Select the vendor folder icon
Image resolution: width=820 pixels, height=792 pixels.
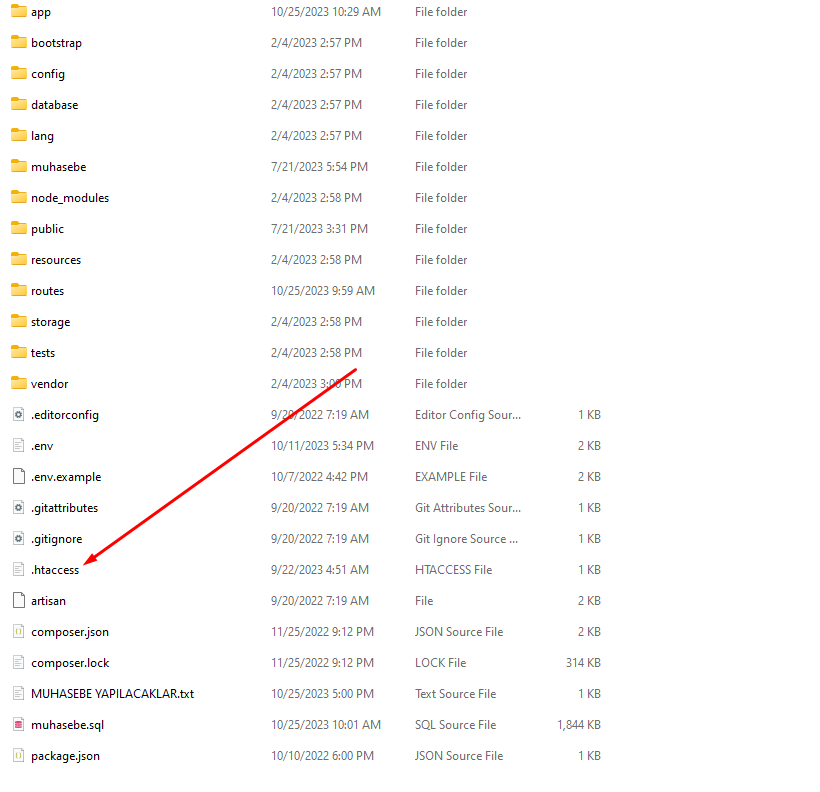pyautogui.click(x=19, y=383)
